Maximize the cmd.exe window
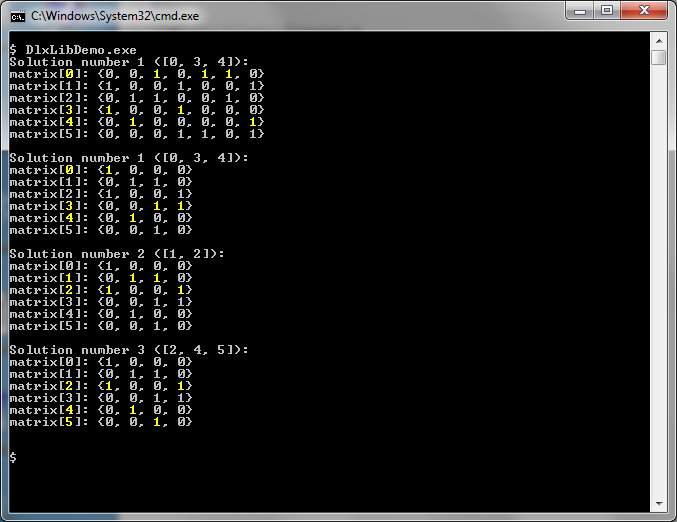 (607, 10)
